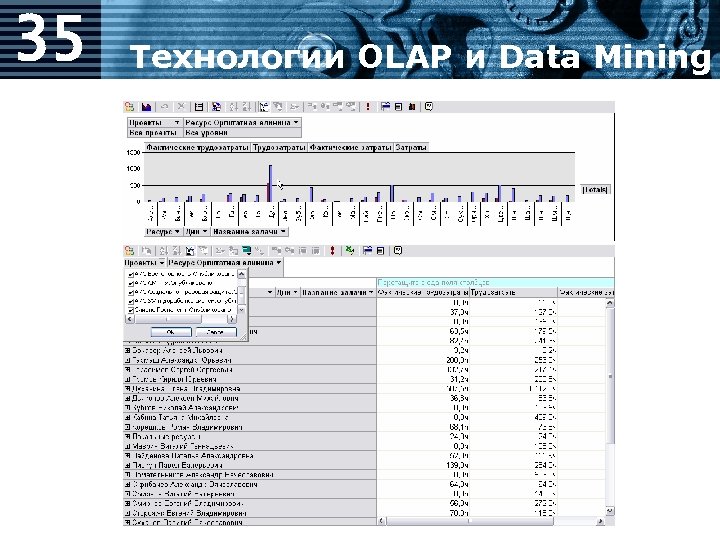
Task: Click Все уровни cell above chart
Action: click(x=242, y=133)
